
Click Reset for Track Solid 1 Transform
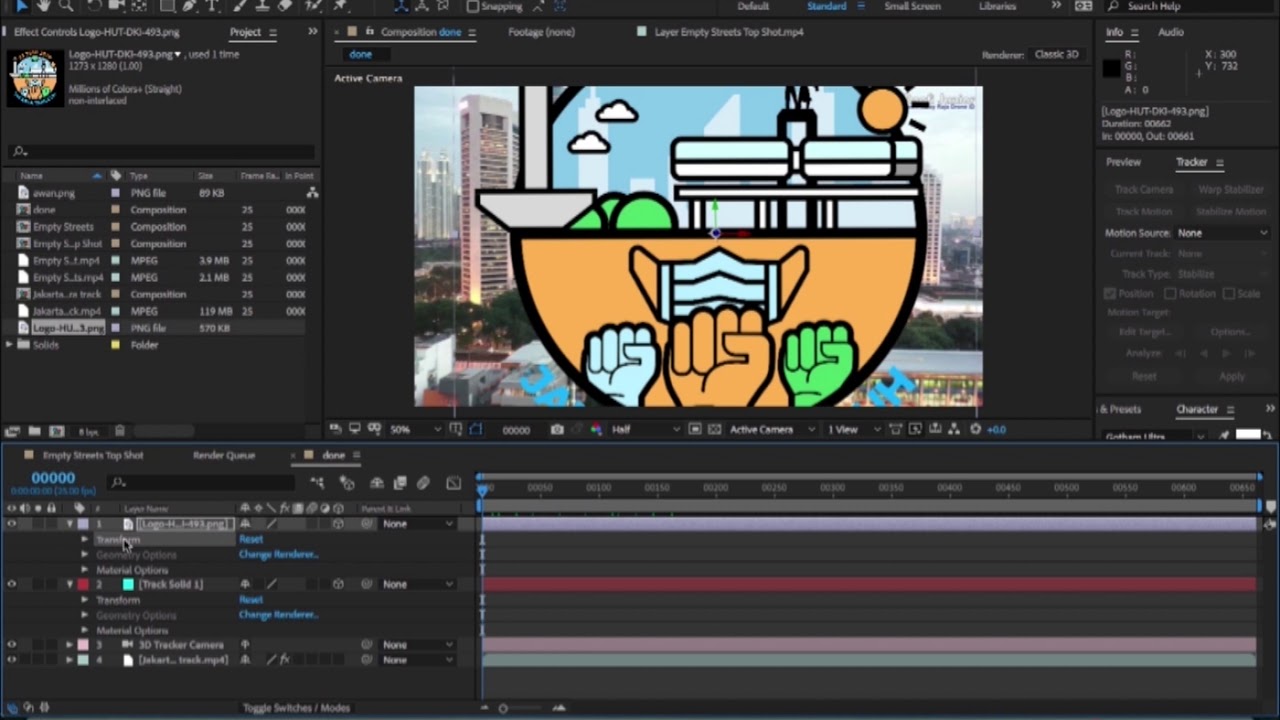click(x=251, y=600)
